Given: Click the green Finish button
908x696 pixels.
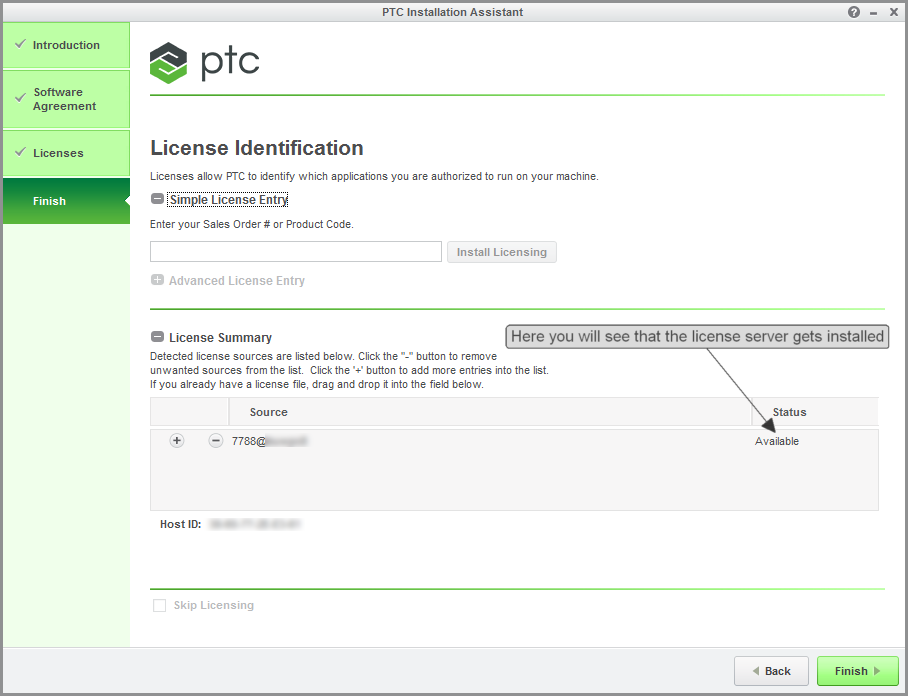Looking at the screenshot, I should click(x=858, y=671).
